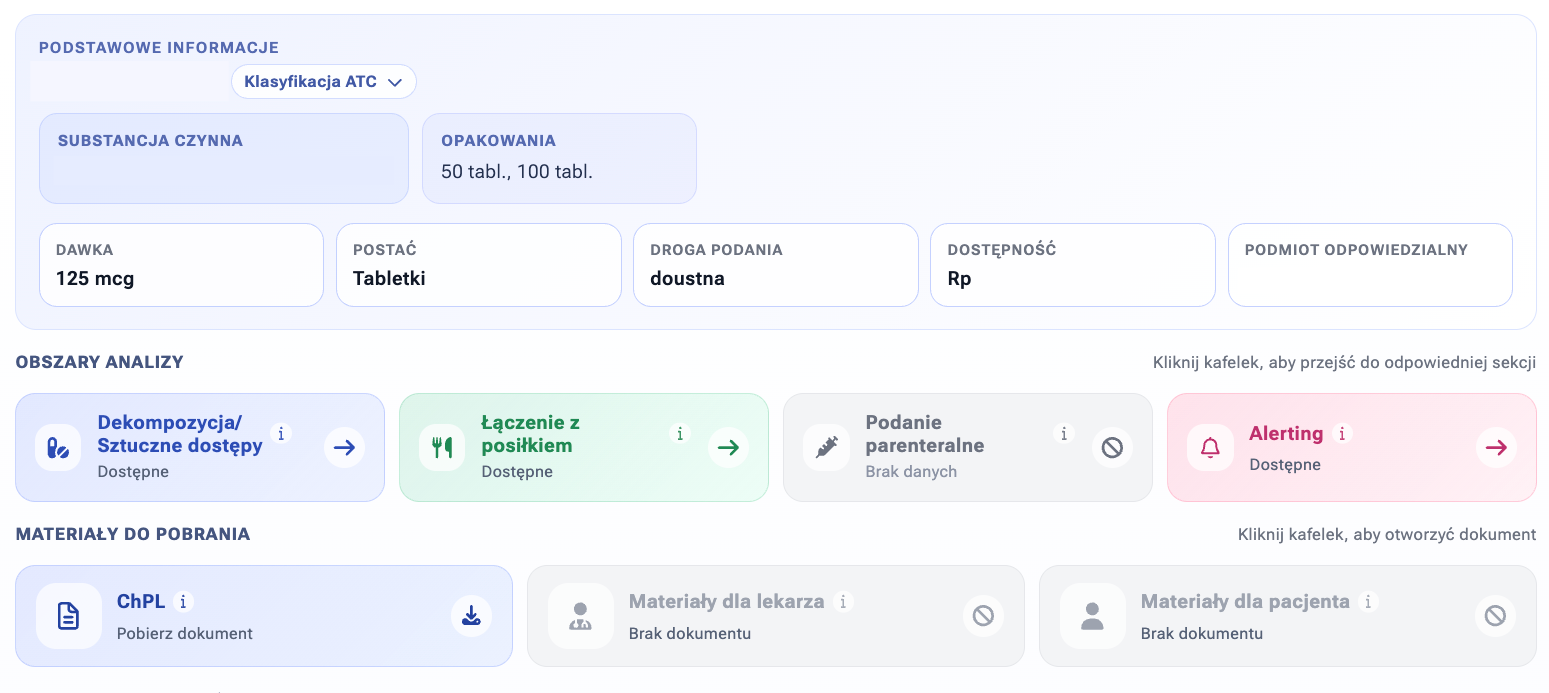
Task: Click info icon beside Podanie parenteralne
Action: (x=1064, y=433)
